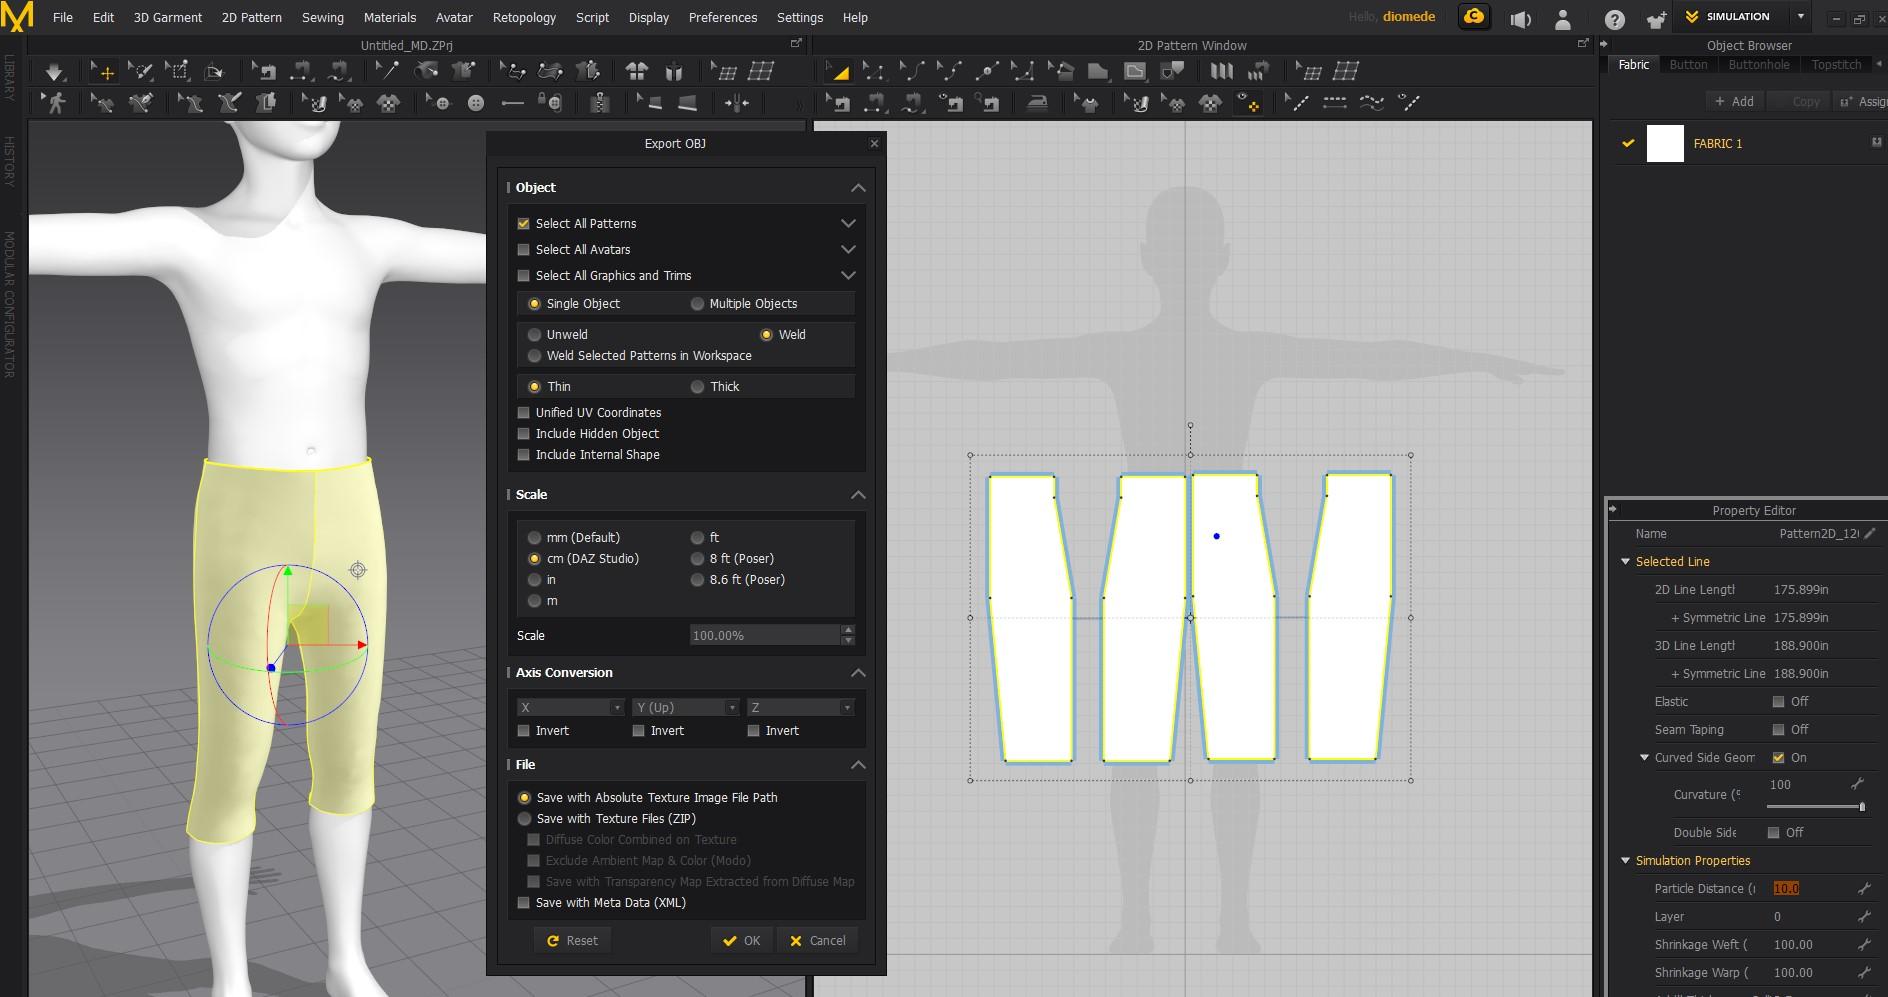Open the Y (Up) axis dropdown
The width and height of the screenshot is (1888, 997).
pyautogui.click(x=685, y=707)
